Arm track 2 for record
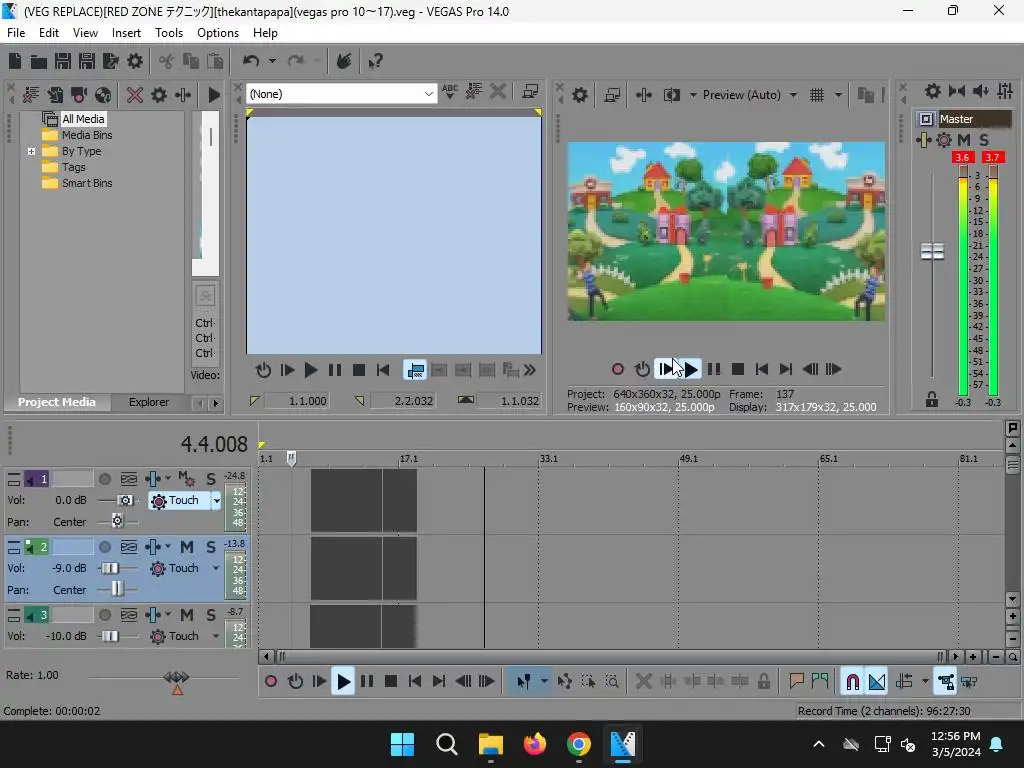 [x=104, y=547]
